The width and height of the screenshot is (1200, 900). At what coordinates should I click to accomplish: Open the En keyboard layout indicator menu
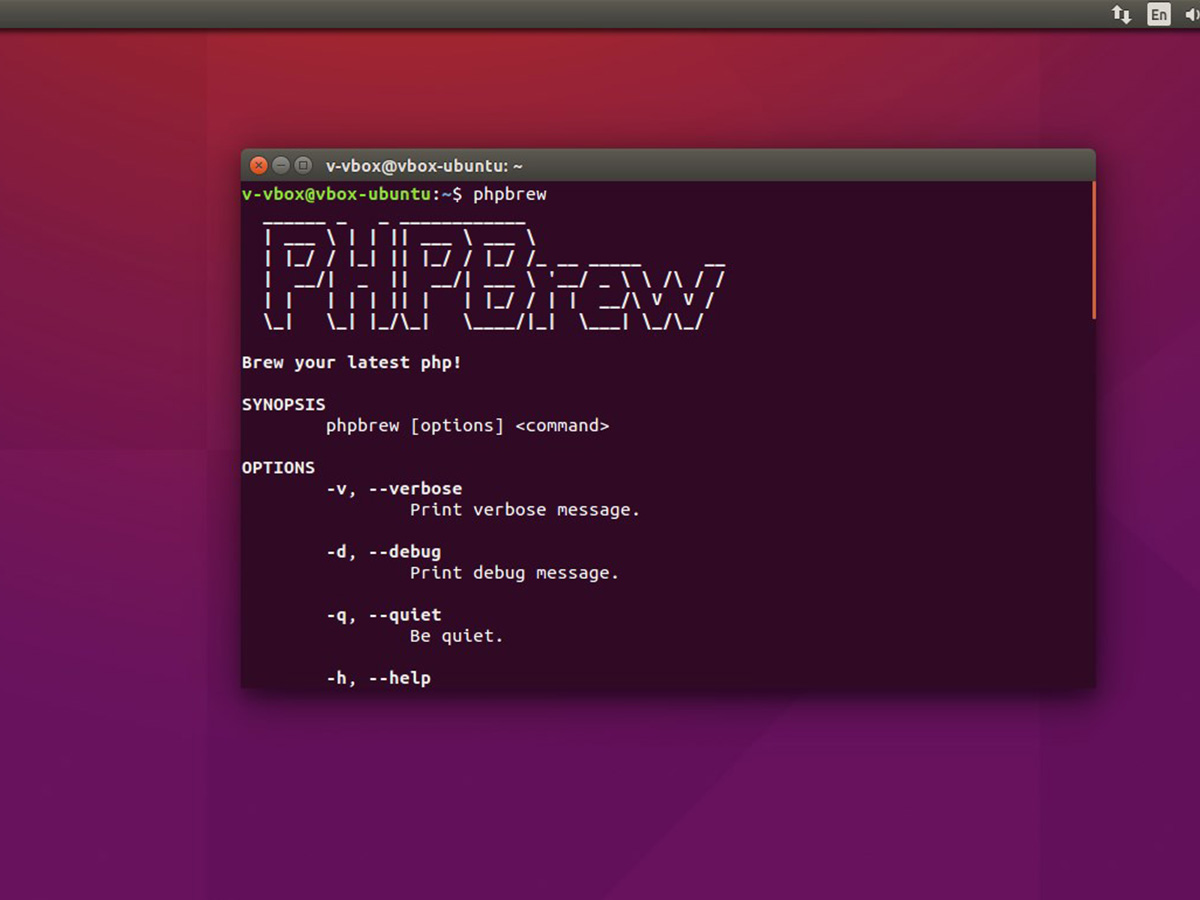(1159, 14)
